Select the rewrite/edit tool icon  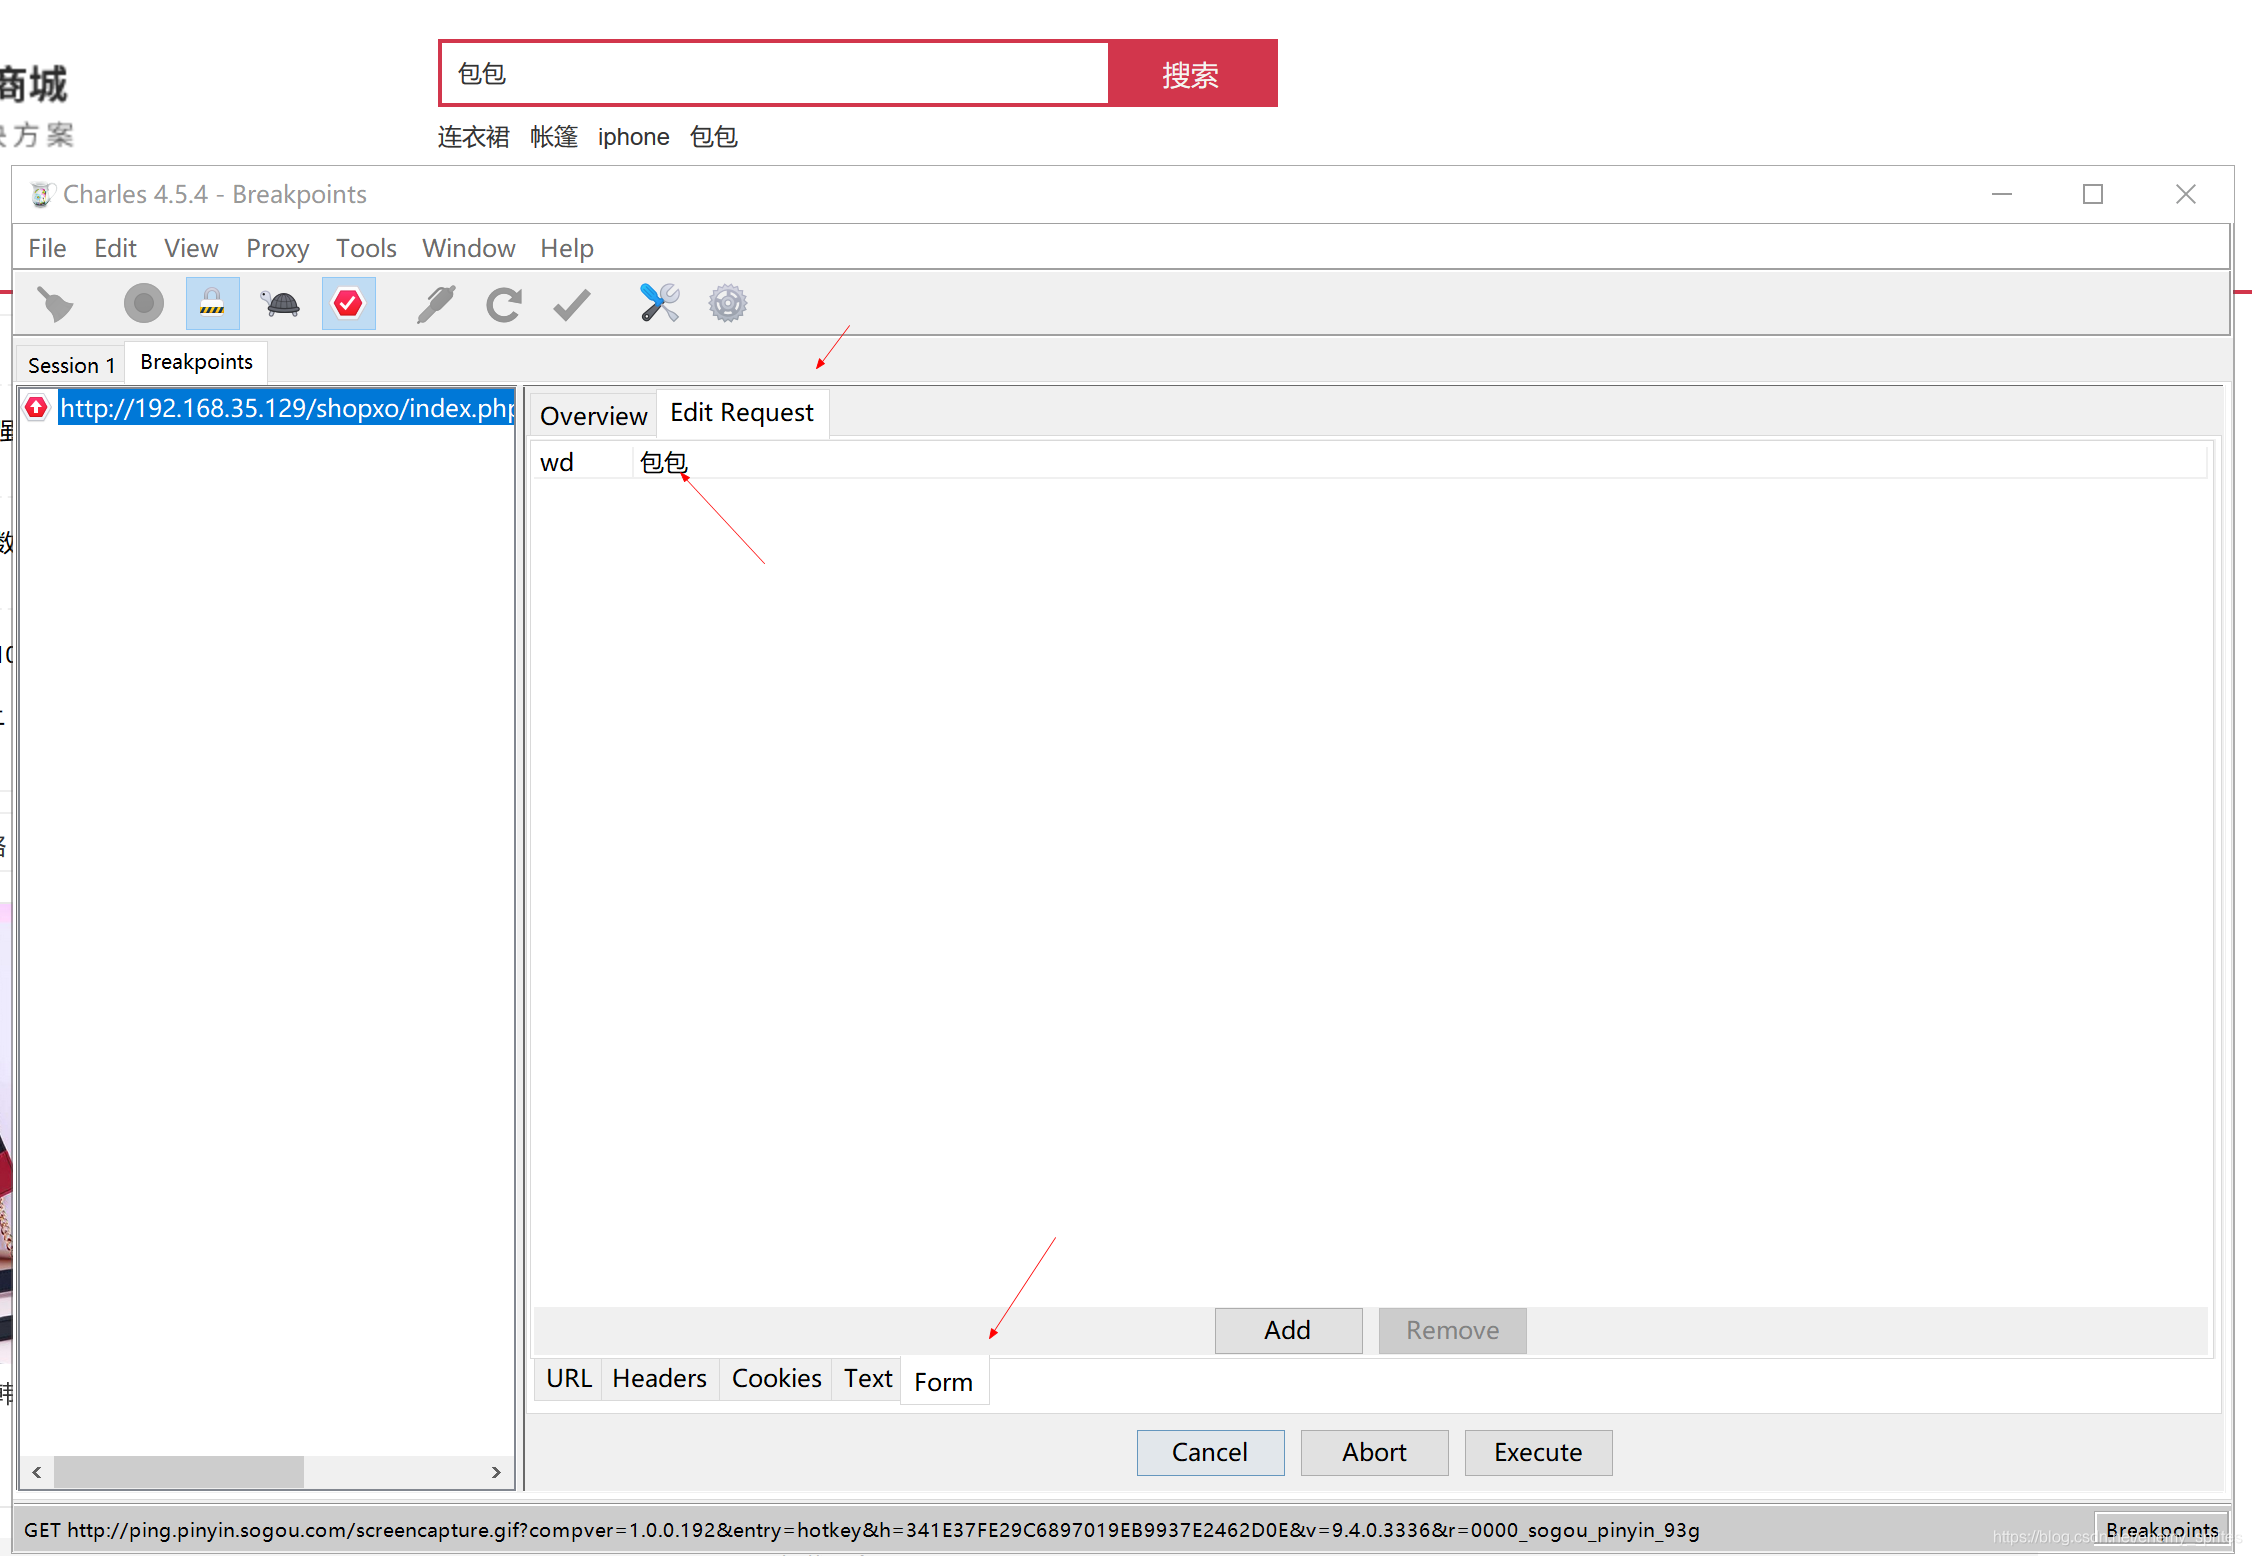click(435, 303)
